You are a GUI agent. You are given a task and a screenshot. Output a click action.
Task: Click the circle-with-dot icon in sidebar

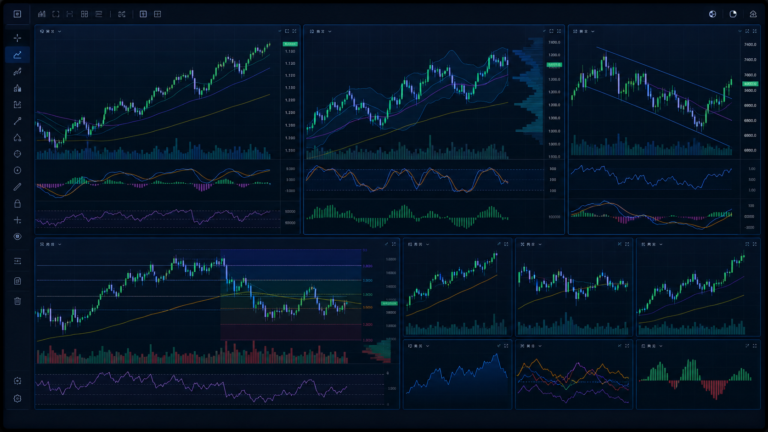click(18, 170)
